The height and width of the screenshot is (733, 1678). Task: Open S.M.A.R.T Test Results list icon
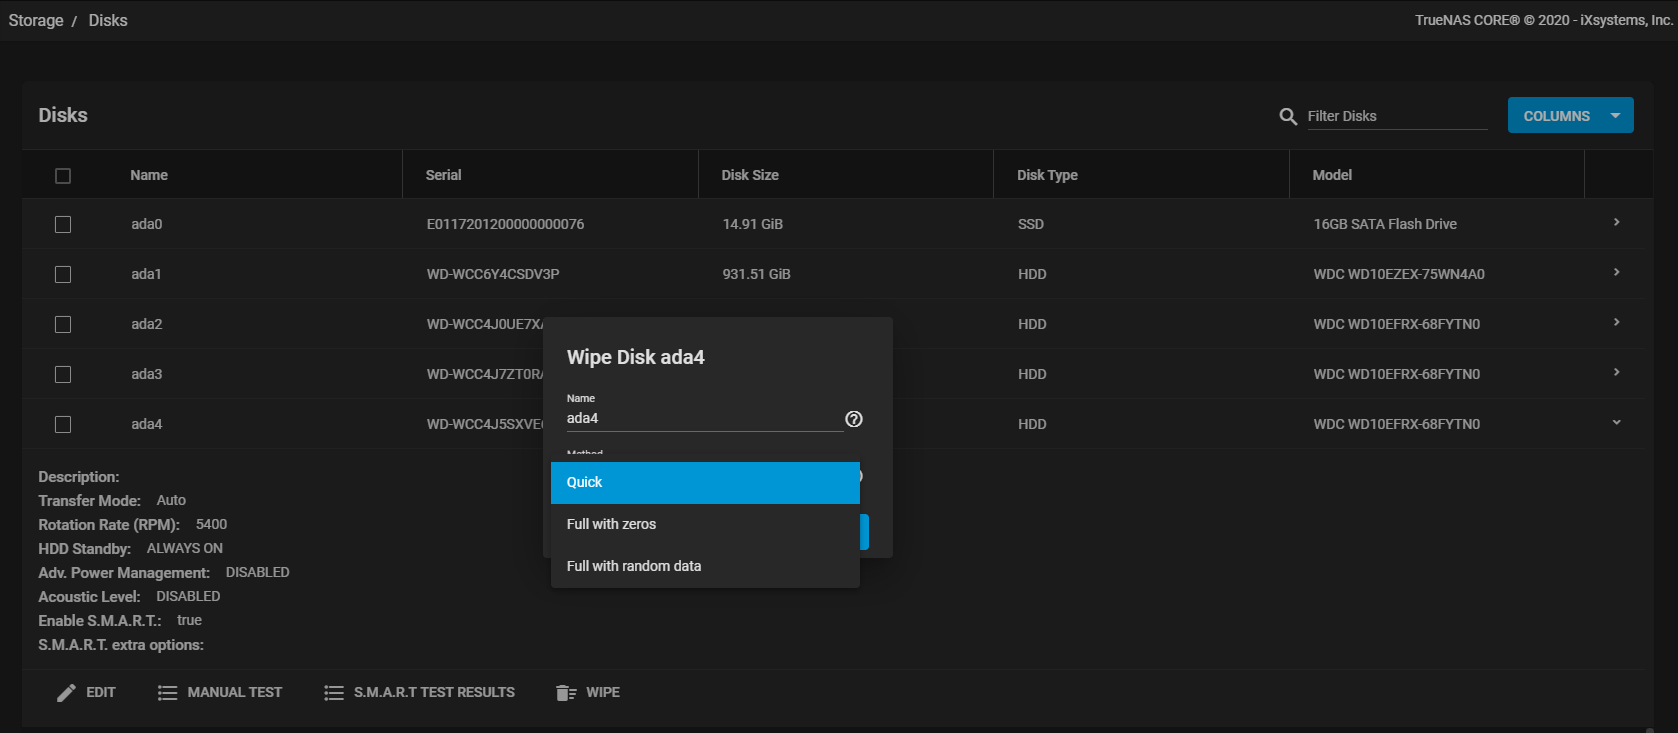(334, 693)
